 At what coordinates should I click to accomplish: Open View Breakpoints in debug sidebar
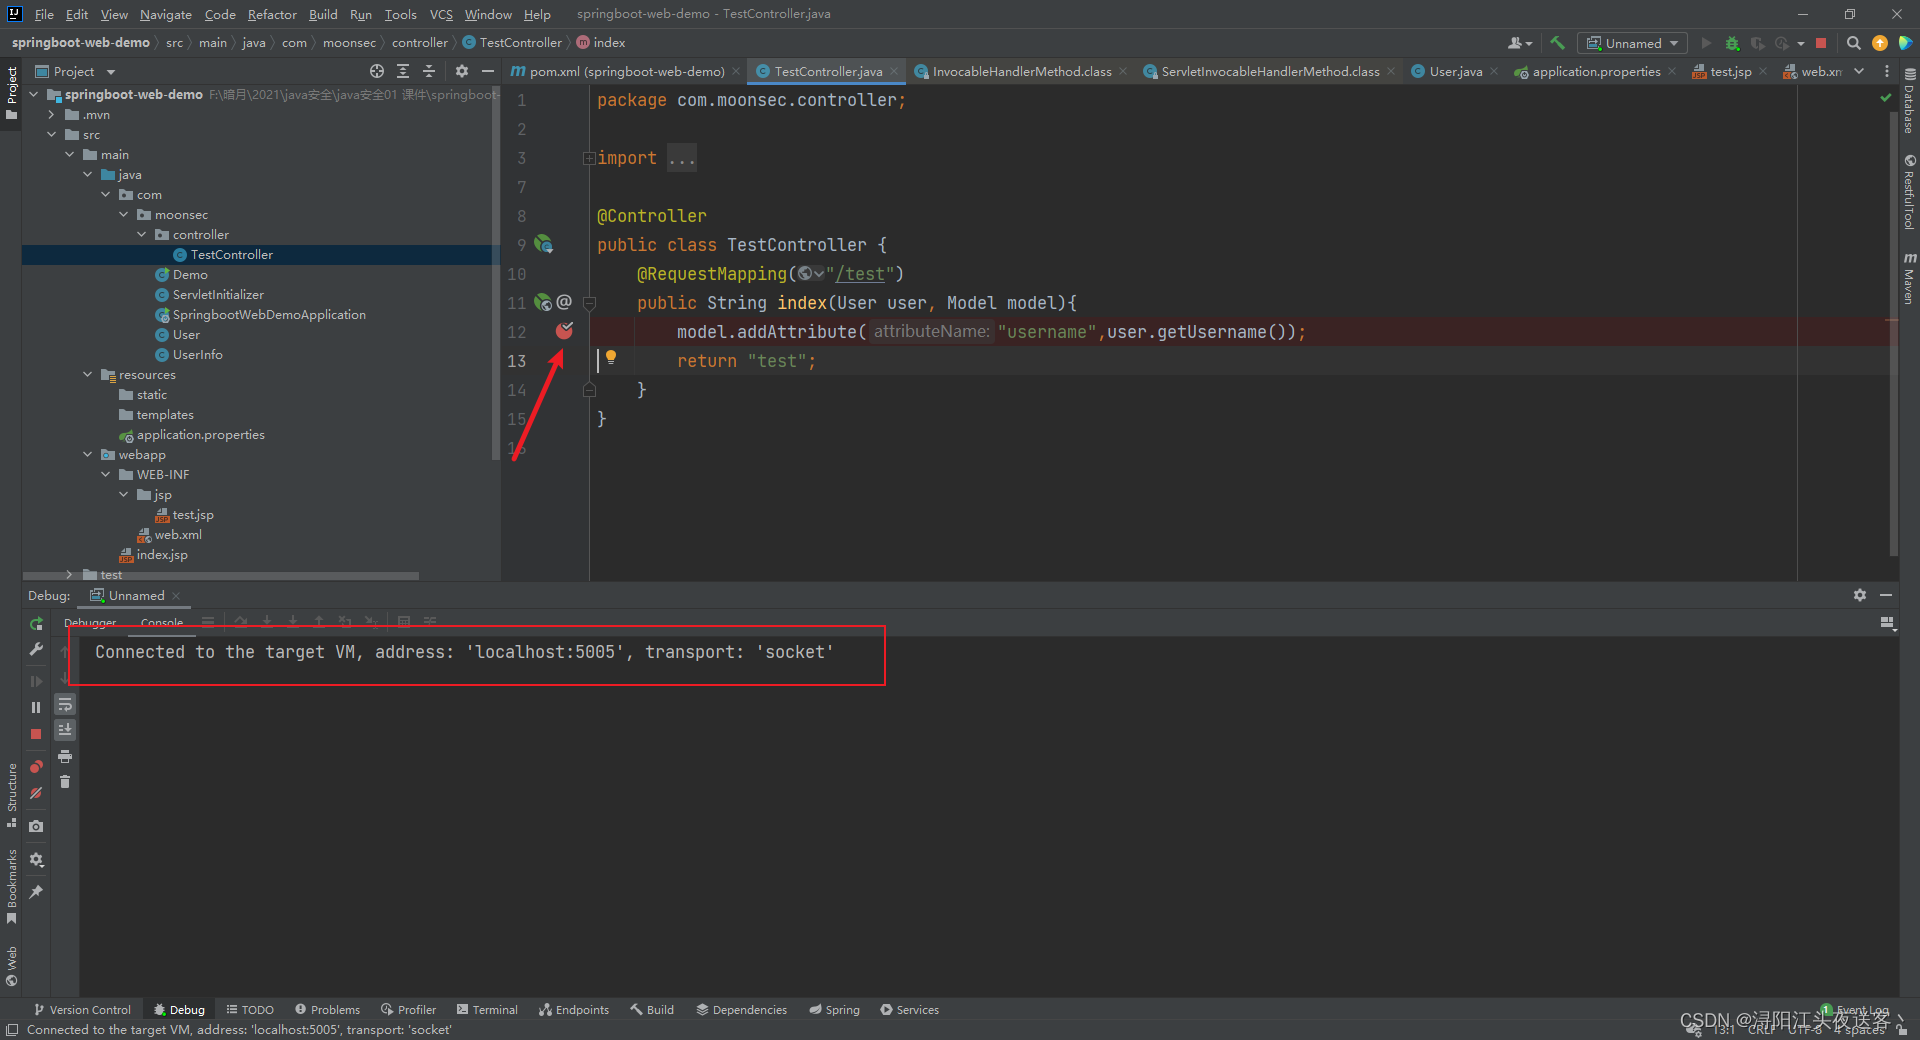(36, 766)
